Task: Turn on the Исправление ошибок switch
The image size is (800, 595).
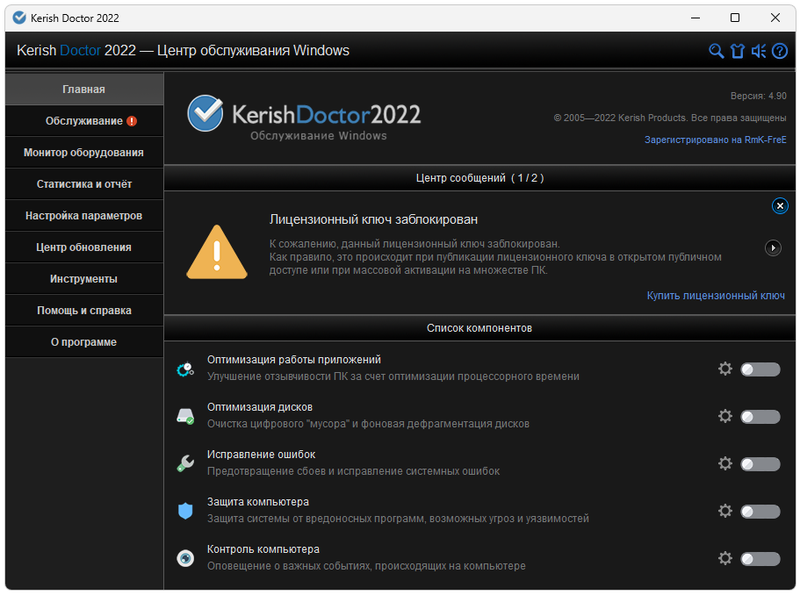Action: tap(760, 464)
